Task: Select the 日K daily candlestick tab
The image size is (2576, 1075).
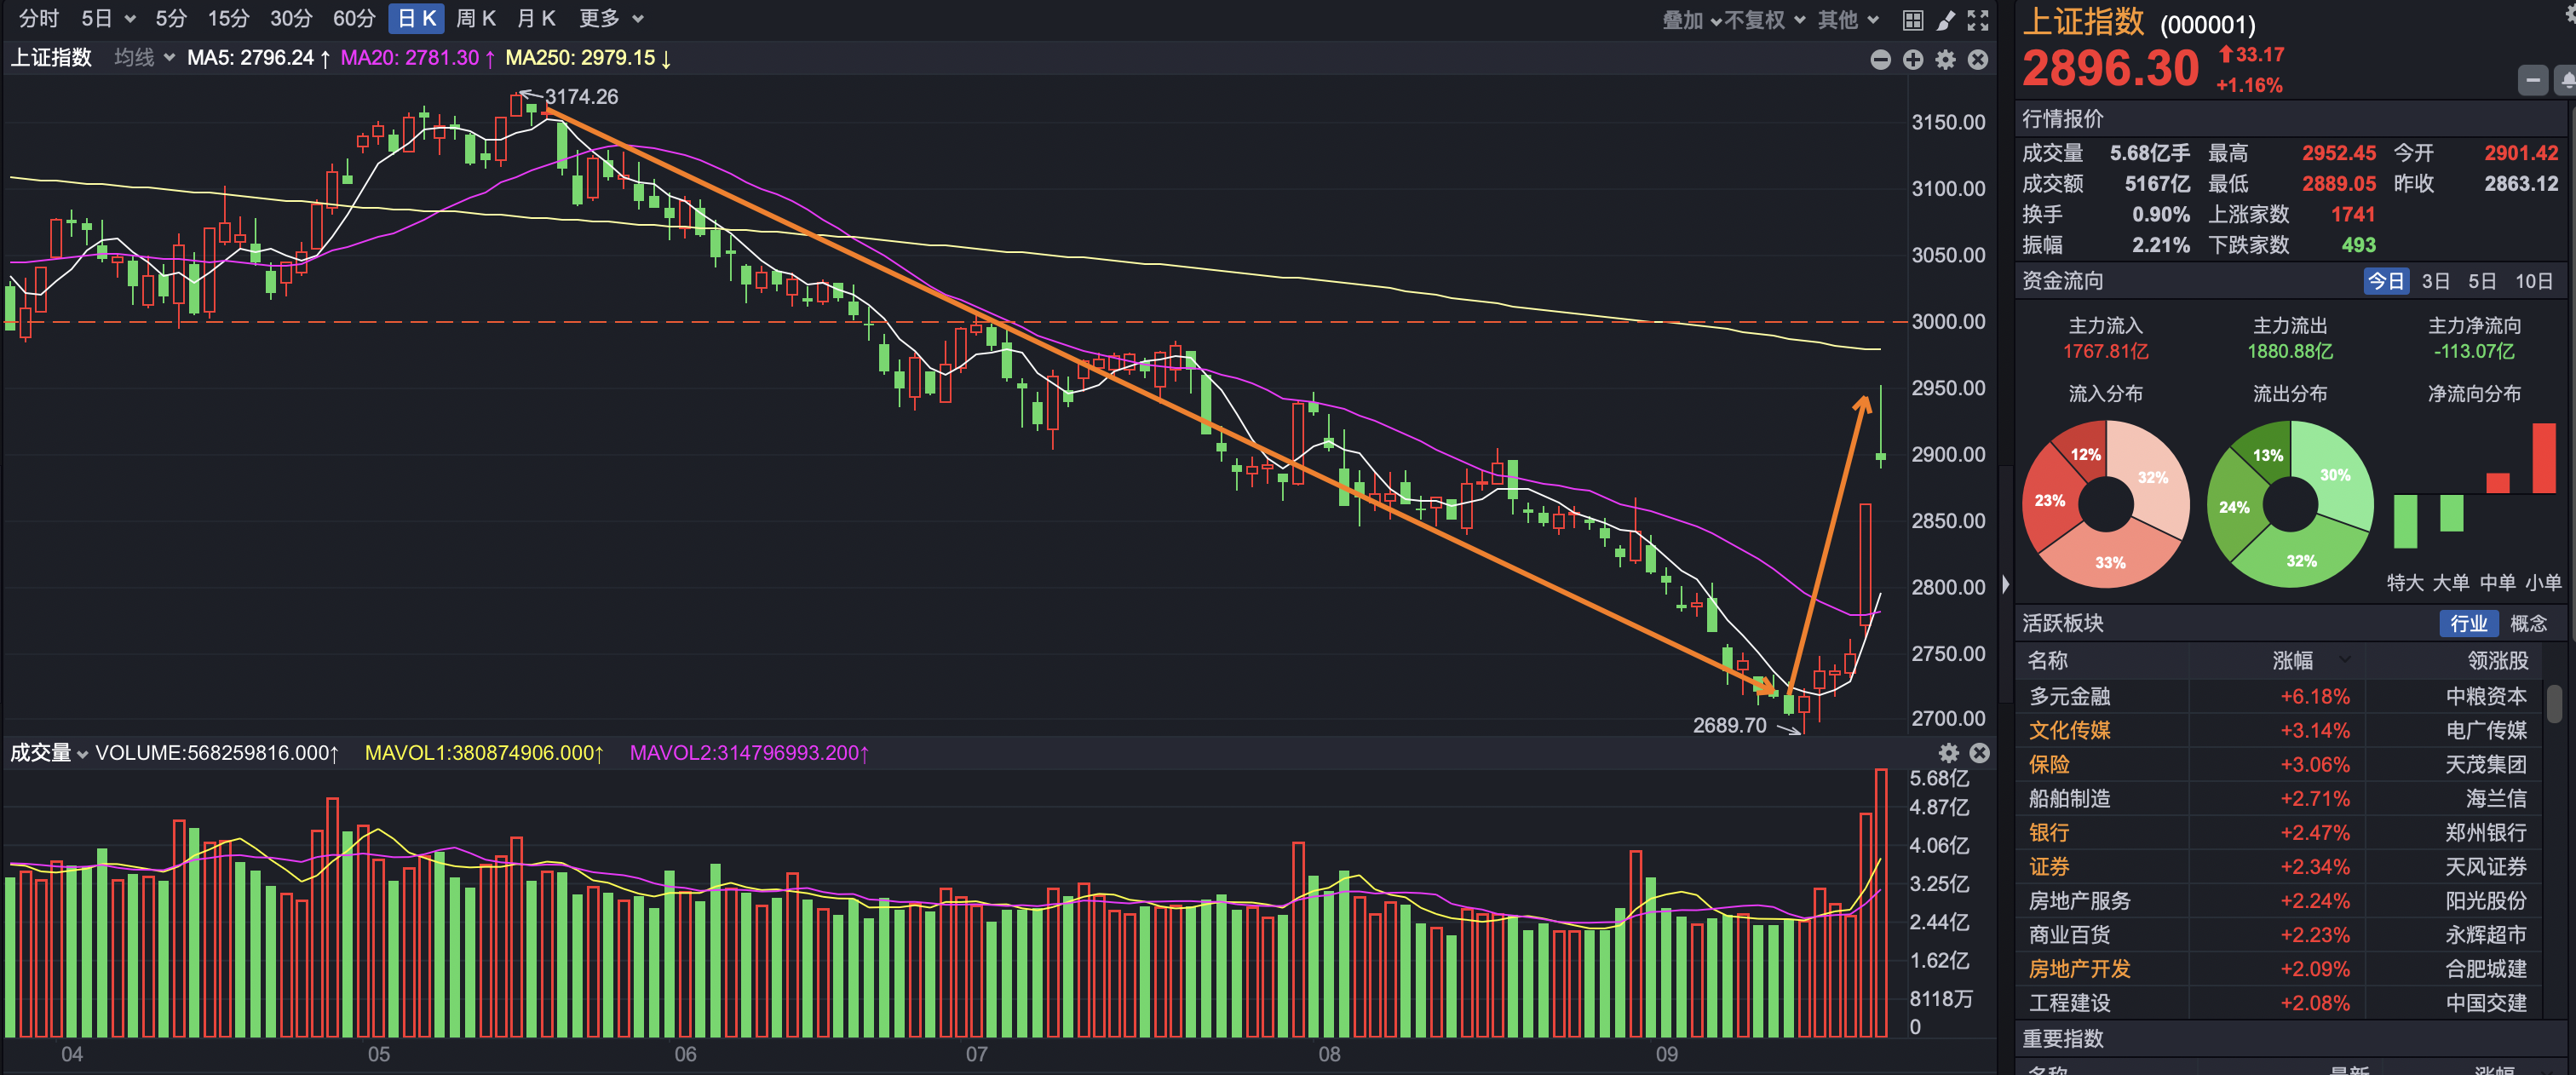Action: pos(416,19)
